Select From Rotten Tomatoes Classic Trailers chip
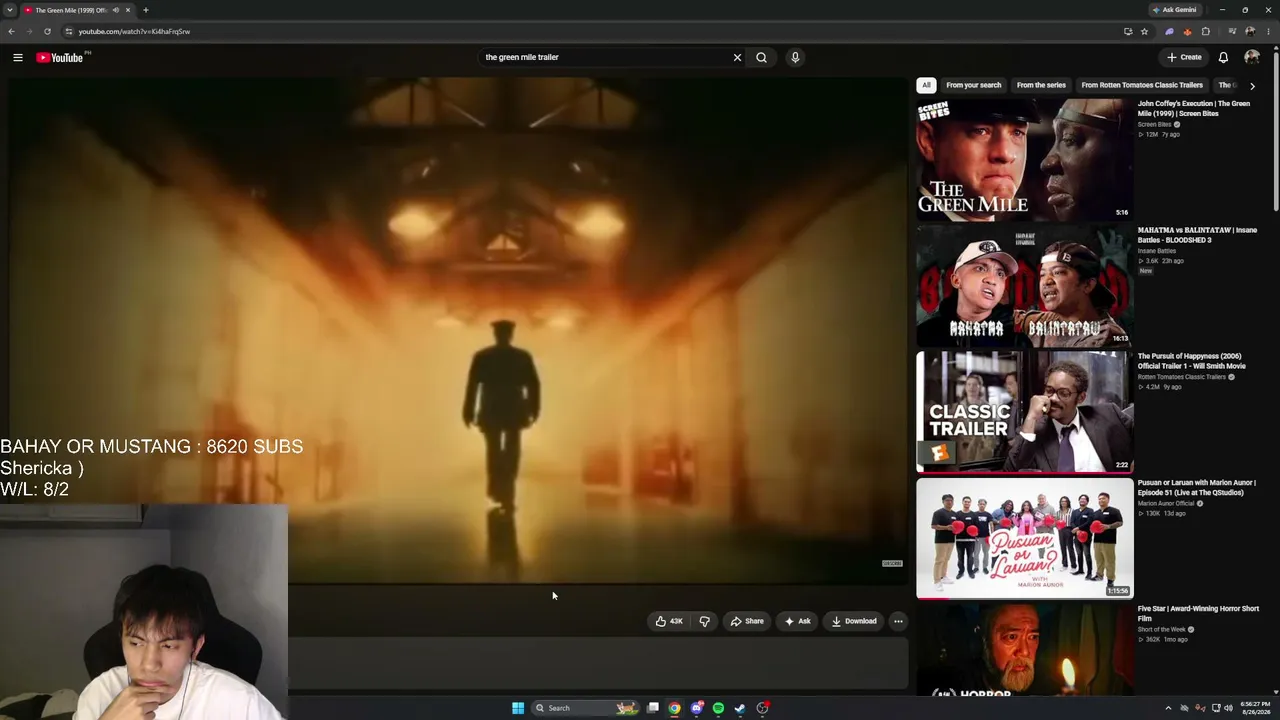Viewport: 1280px width, 720px height. 1142,85
